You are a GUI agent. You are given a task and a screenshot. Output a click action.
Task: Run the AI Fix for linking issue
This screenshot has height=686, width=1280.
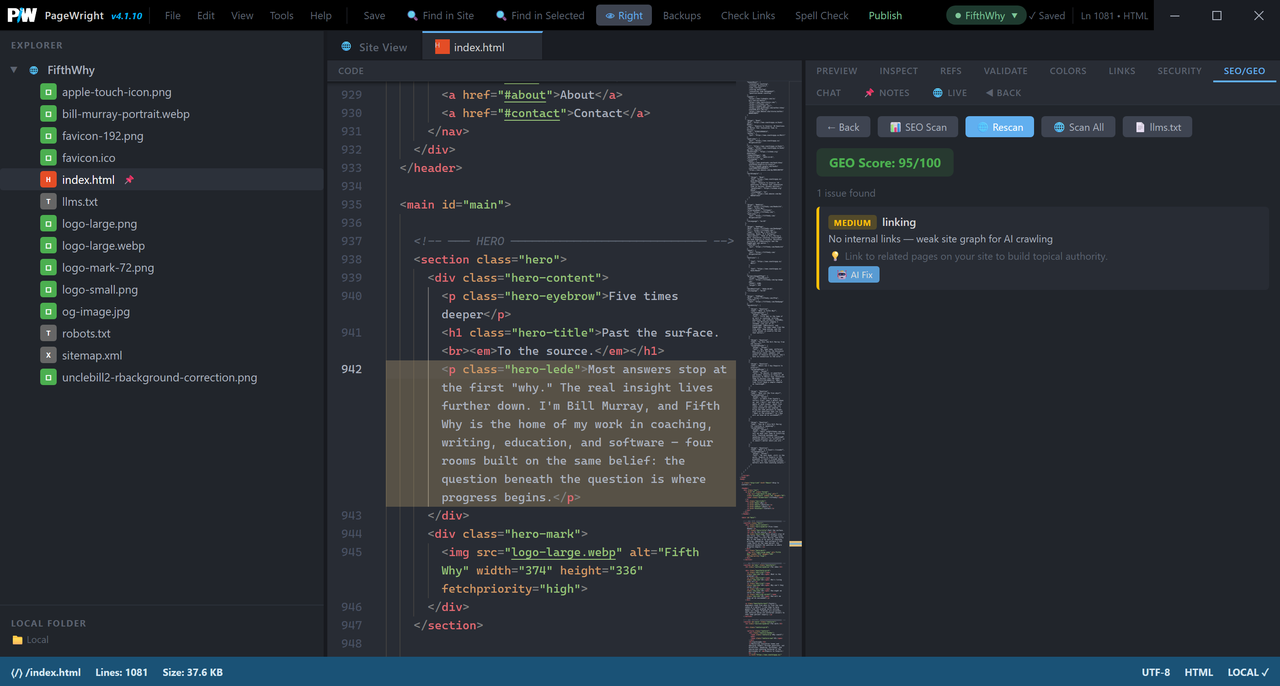point(854,275)
